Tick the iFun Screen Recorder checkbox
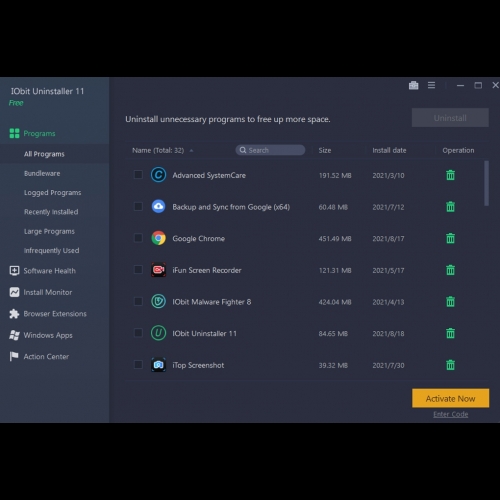This screenshot has width=500, height=500. (x=138, y=269)
